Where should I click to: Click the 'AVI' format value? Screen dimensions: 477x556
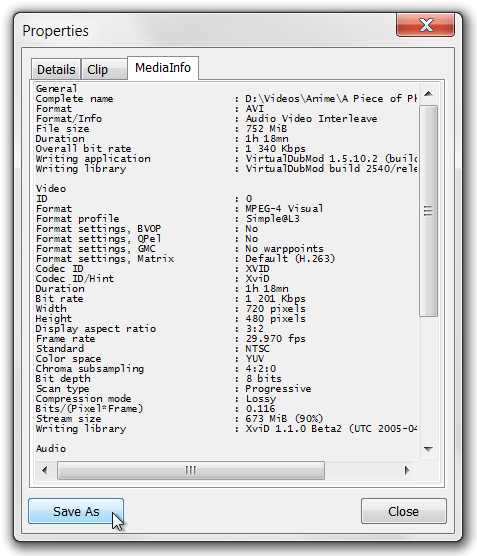254,109
